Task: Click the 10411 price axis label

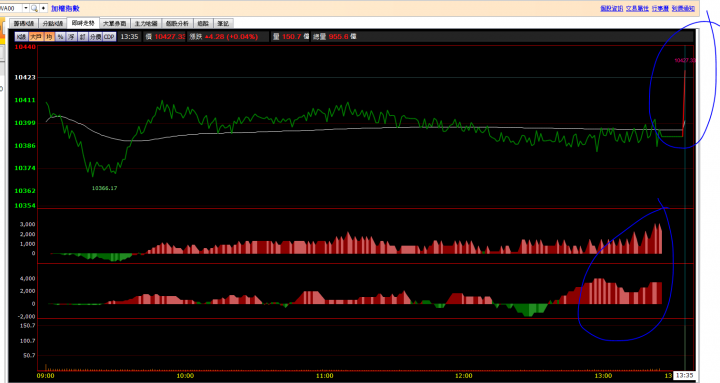Action: coord(25,100)
